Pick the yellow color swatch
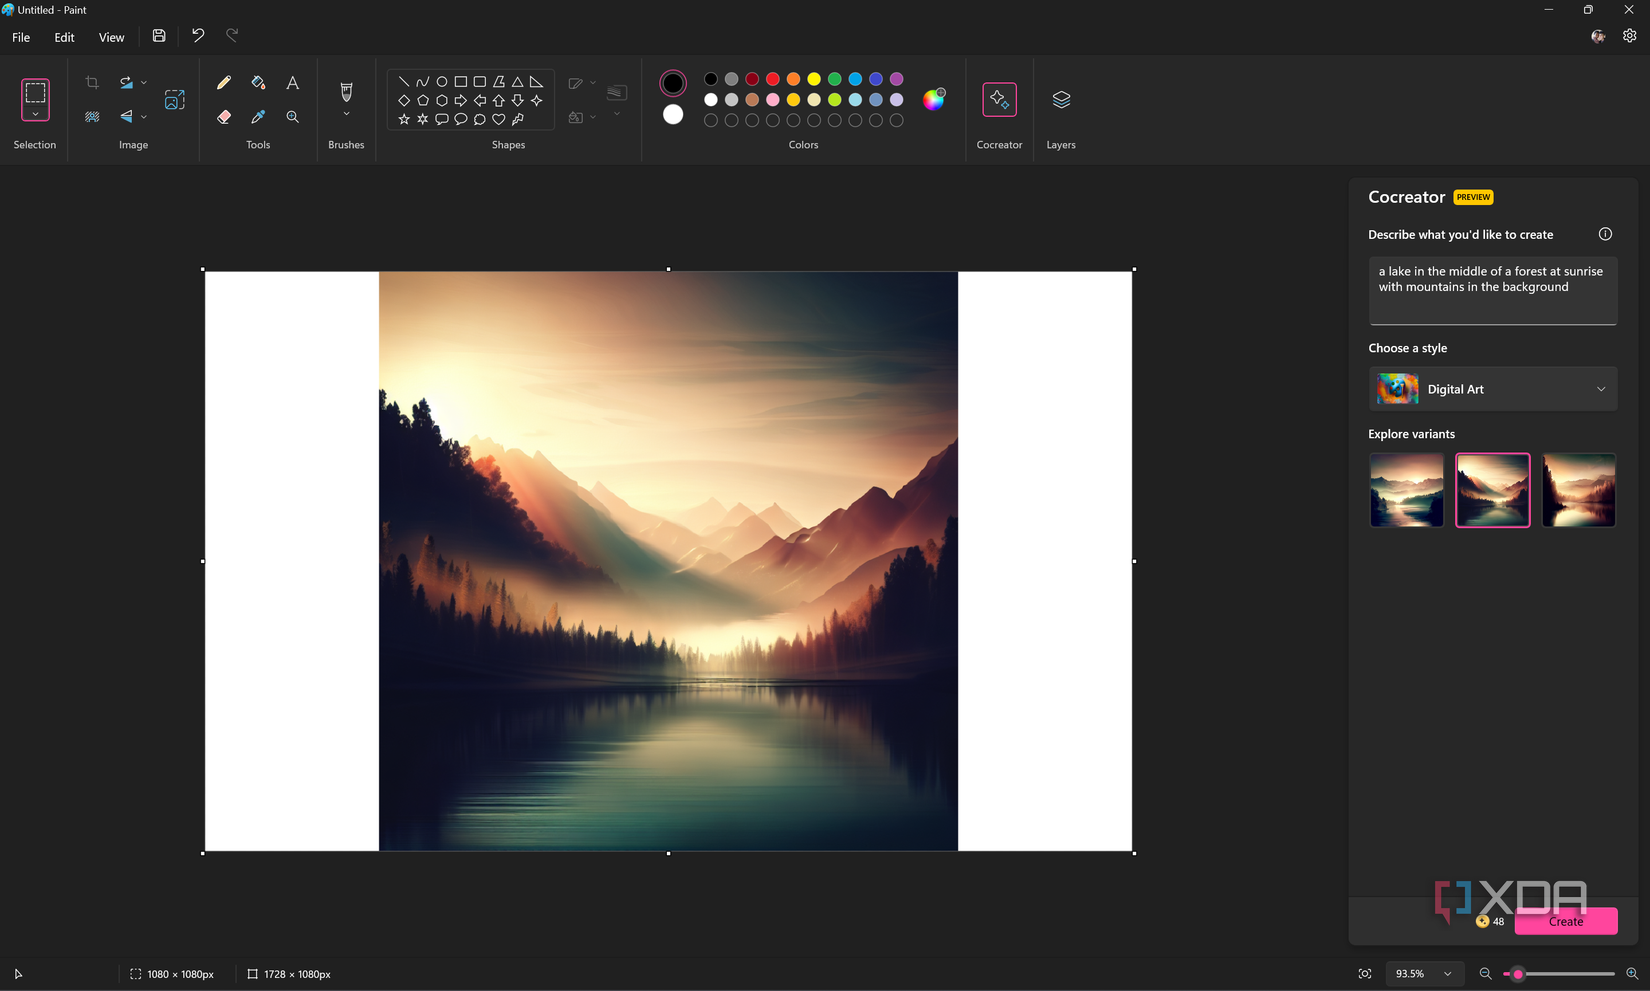The height and width of the screenshot is (991, 1650). click(x=814, y=79)
